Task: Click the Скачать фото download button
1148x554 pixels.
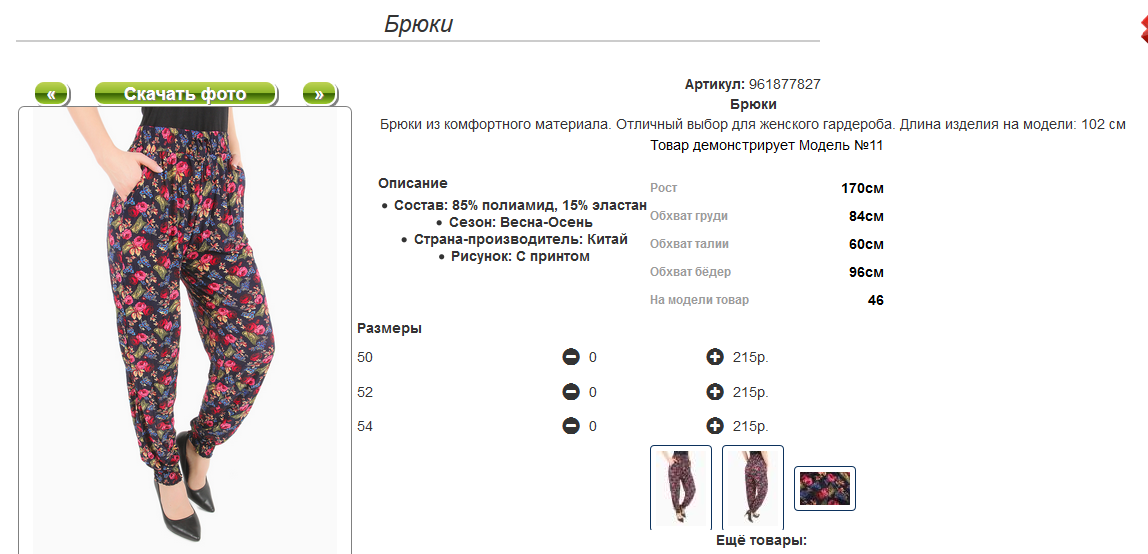Action: (x=185, y=94)
